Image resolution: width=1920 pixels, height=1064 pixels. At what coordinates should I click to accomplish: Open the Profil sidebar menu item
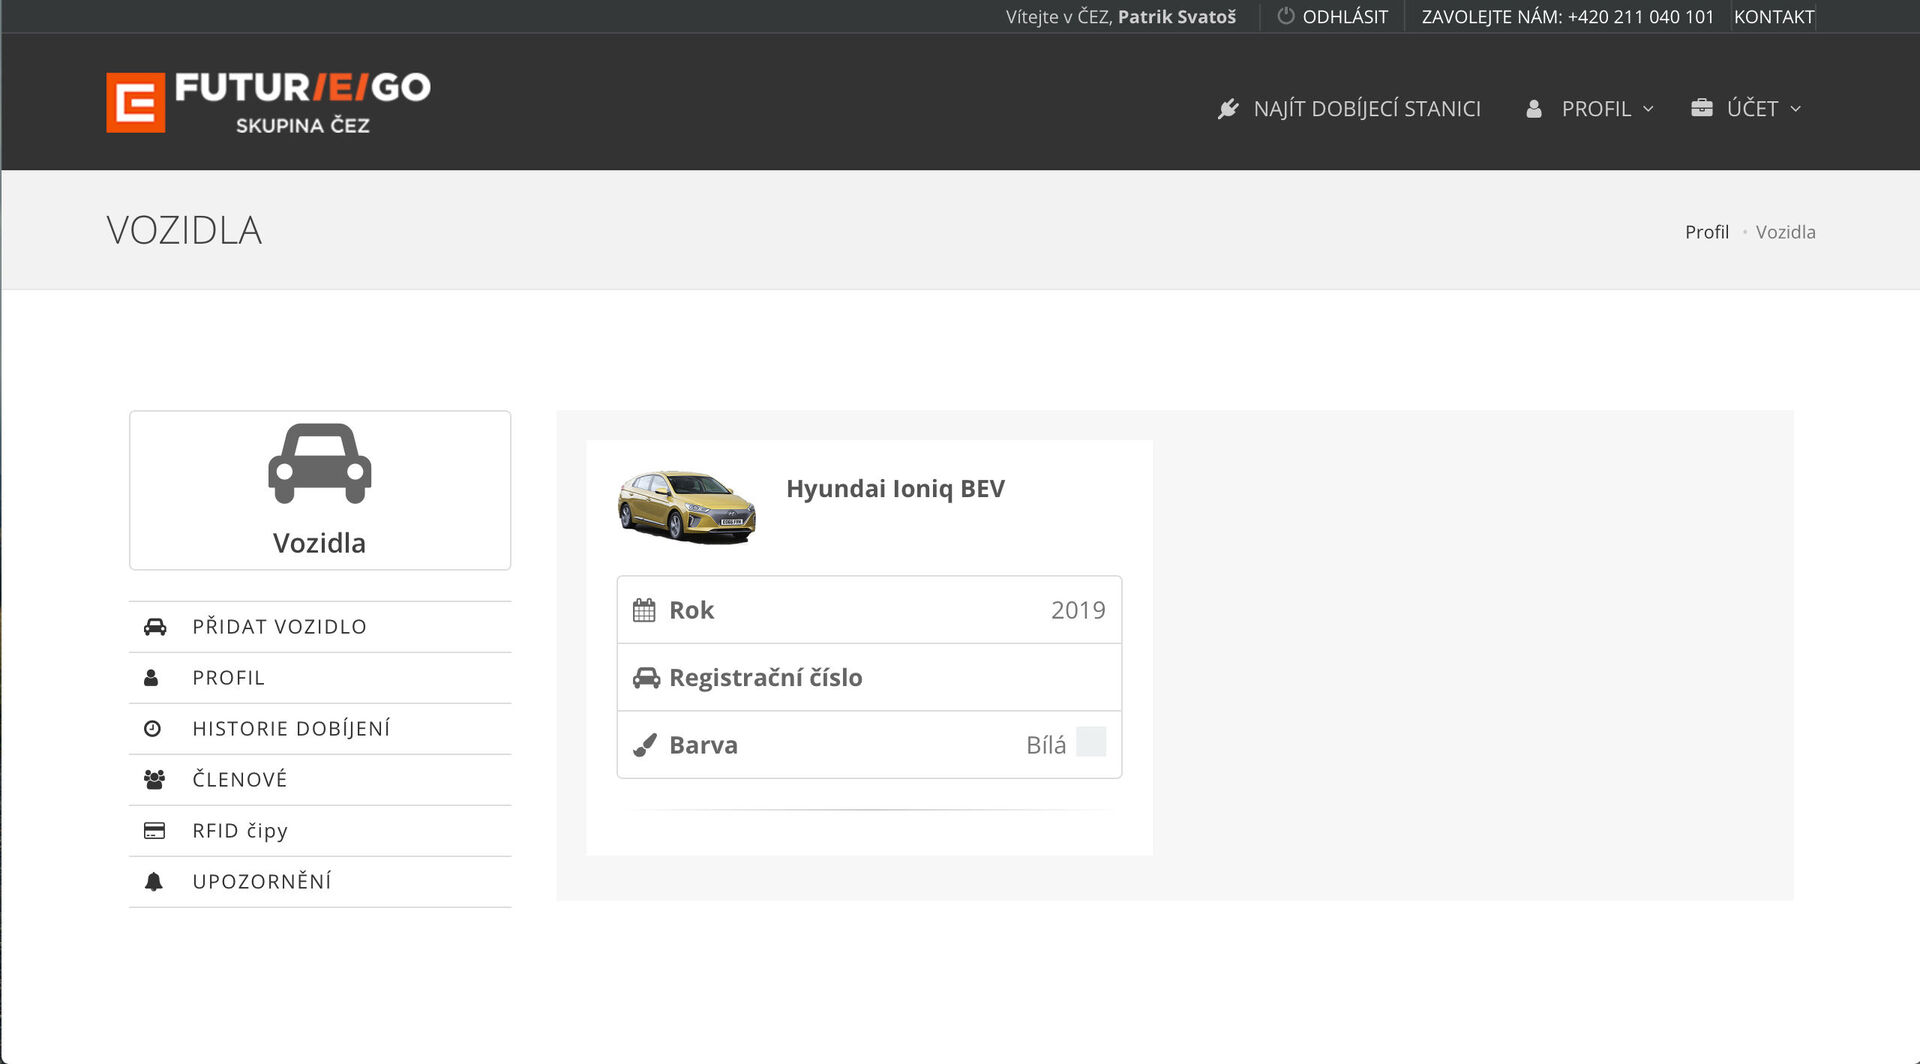tap(228, 678)
